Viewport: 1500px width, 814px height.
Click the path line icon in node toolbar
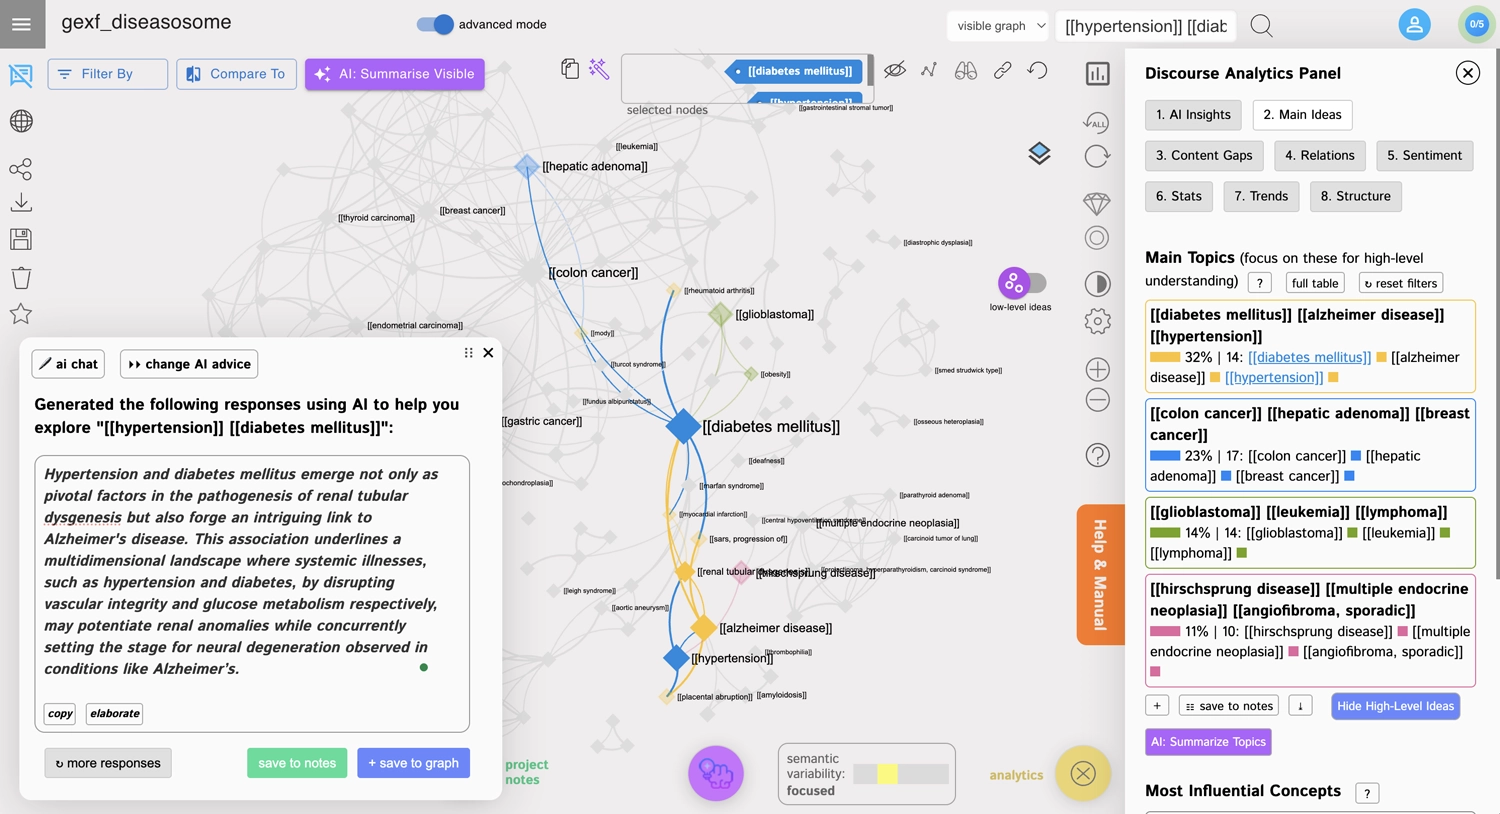[929, 70]
